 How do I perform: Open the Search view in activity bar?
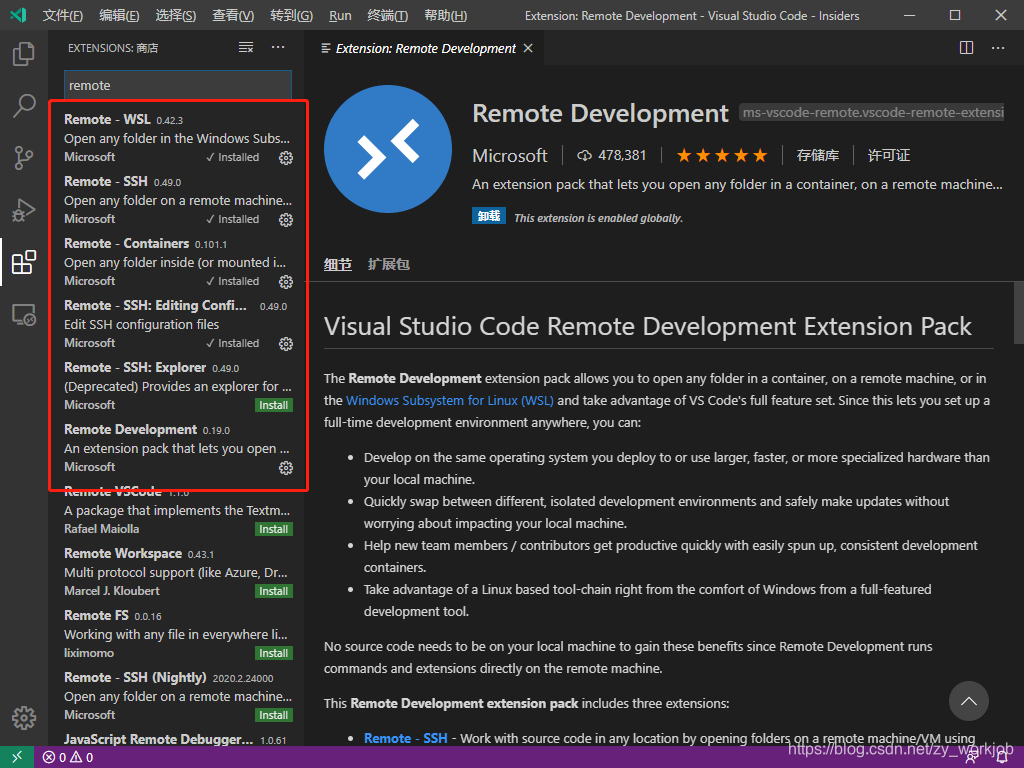[x=24, y=105]
